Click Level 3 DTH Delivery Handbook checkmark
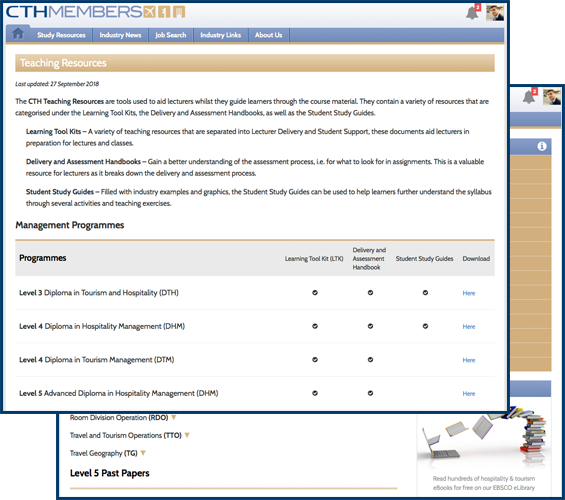This screenshot has height=500, width=565. coord(370,293)
